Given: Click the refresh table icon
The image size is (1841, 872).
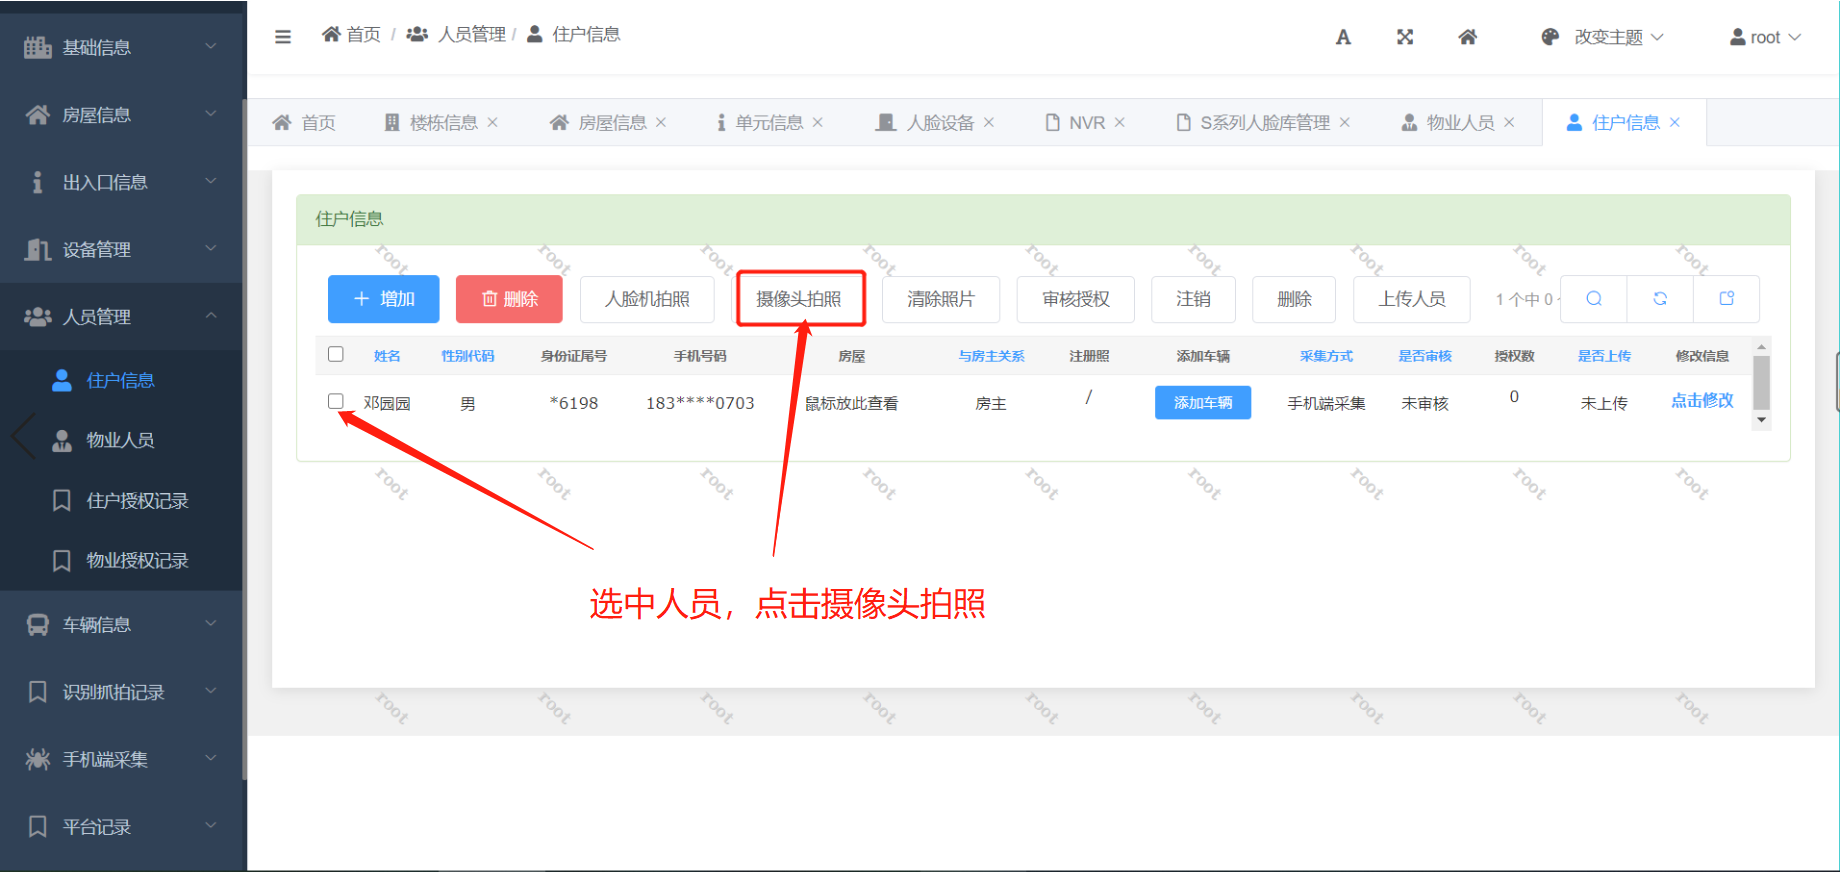Looking at the screenshot, I should tap(1660, 299).
